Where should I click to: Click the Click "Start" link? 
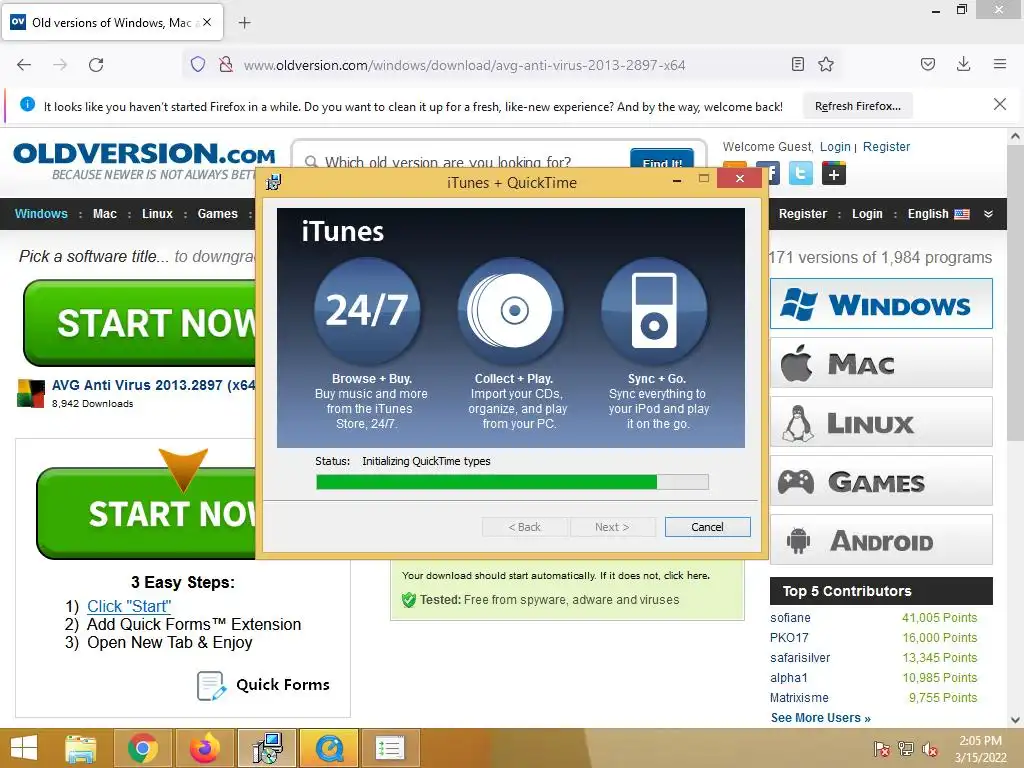point(129,606)
